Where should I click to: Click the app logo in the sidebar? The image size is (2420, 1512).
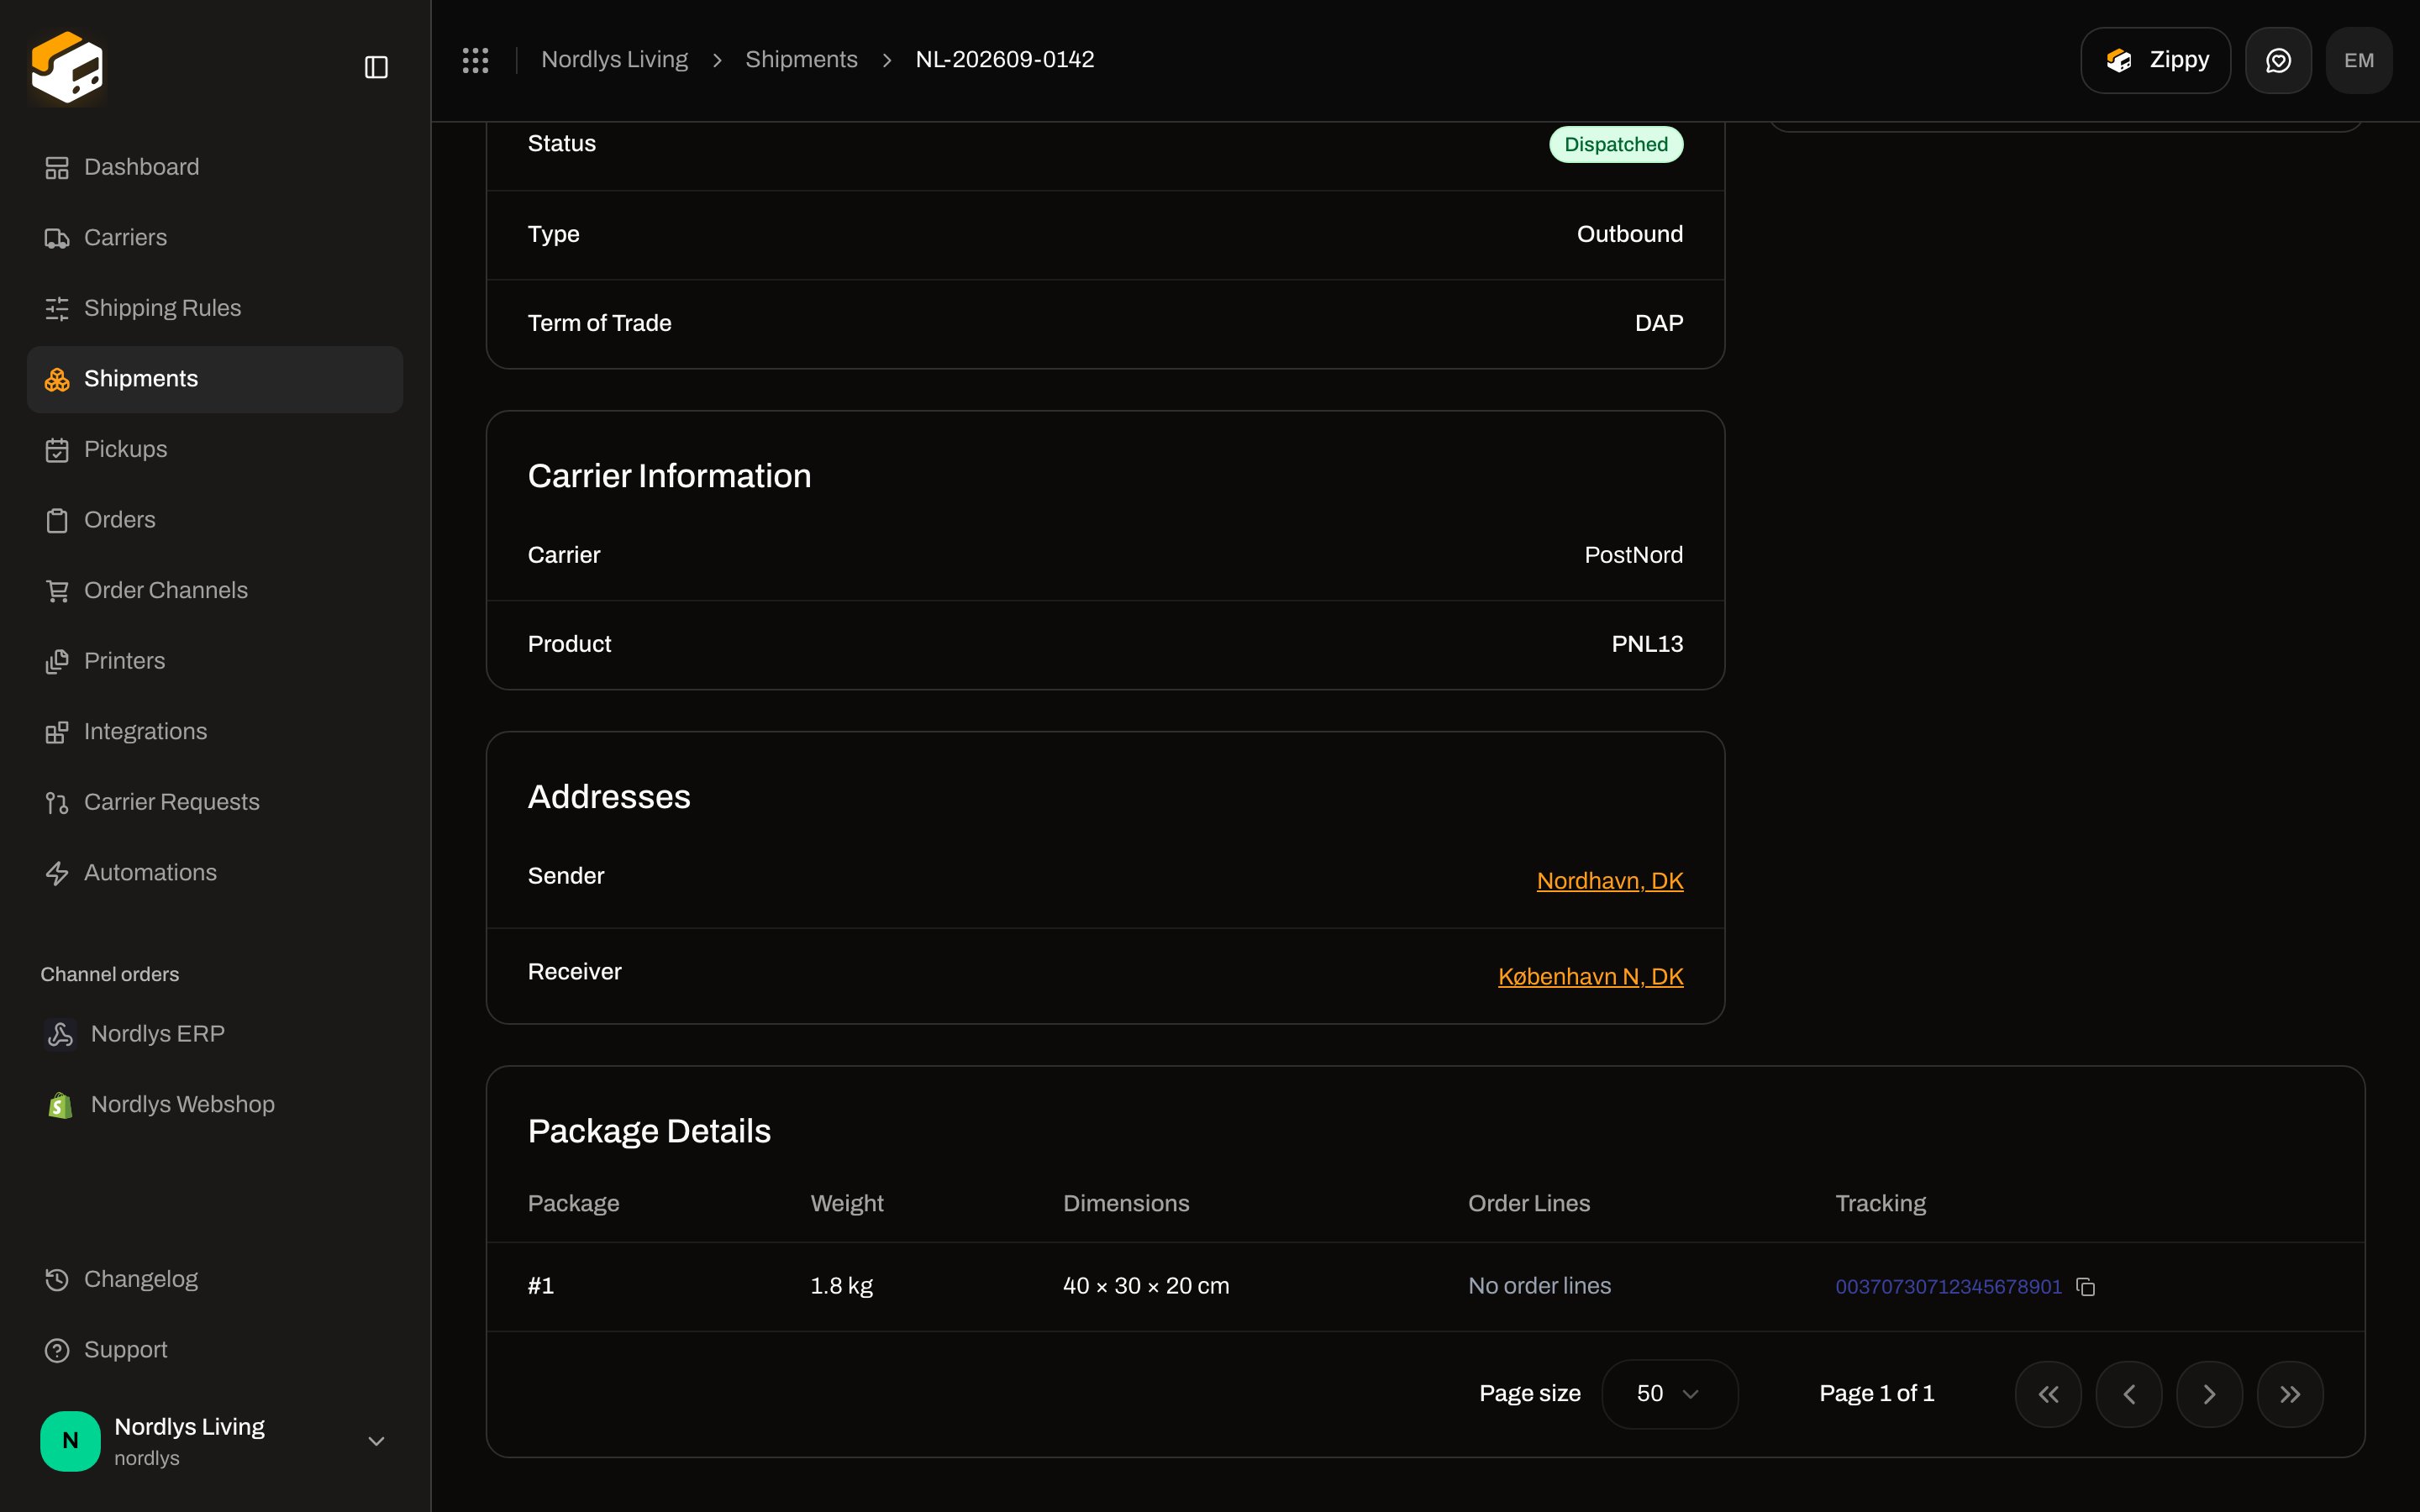pyautogui.click(x=67, y=67)
